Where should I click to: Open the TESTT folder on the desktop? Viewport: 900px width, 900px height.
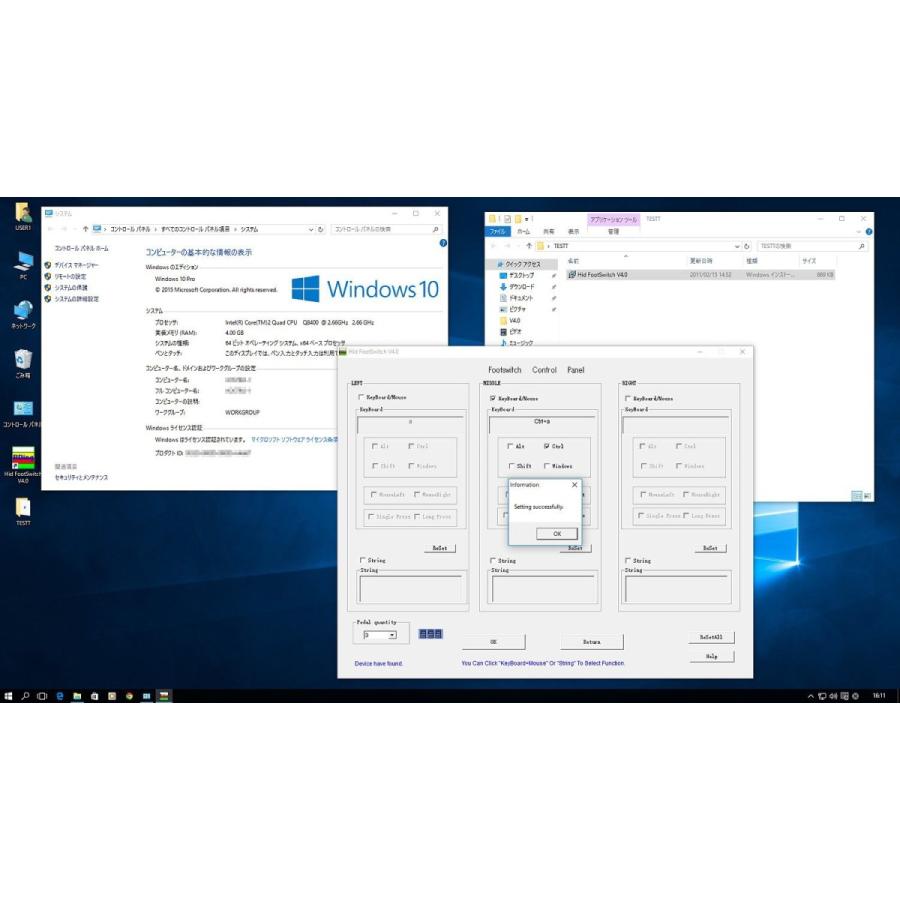pos(22,507)
